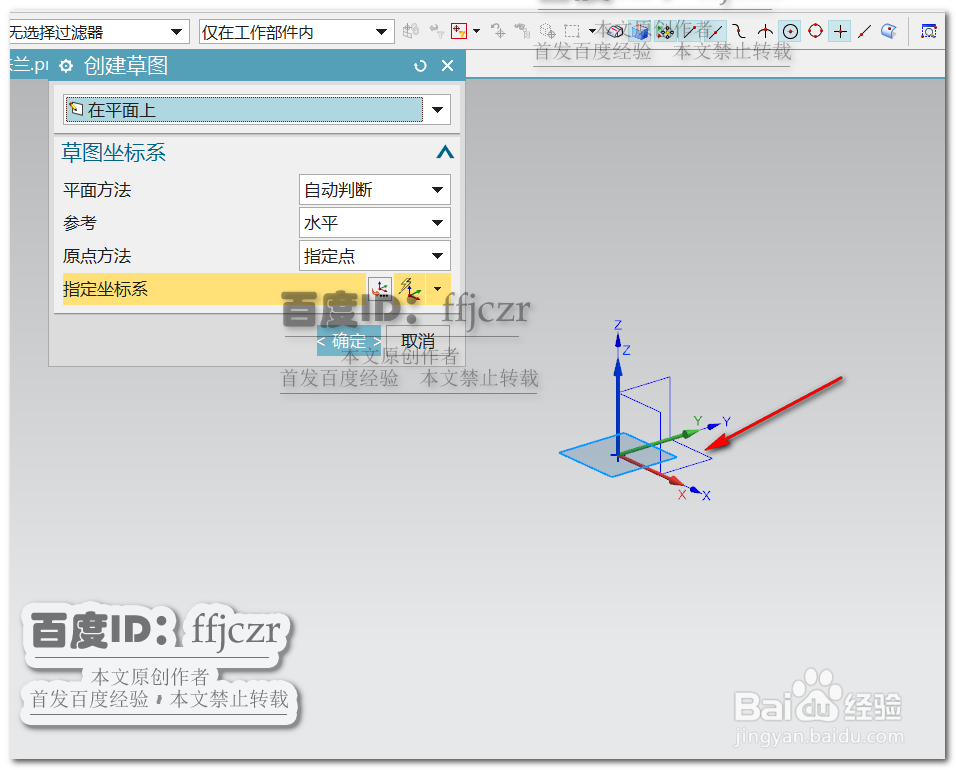Click the 确定 button
The width and height of the screenshot is (956, 770).
[349, 341]
